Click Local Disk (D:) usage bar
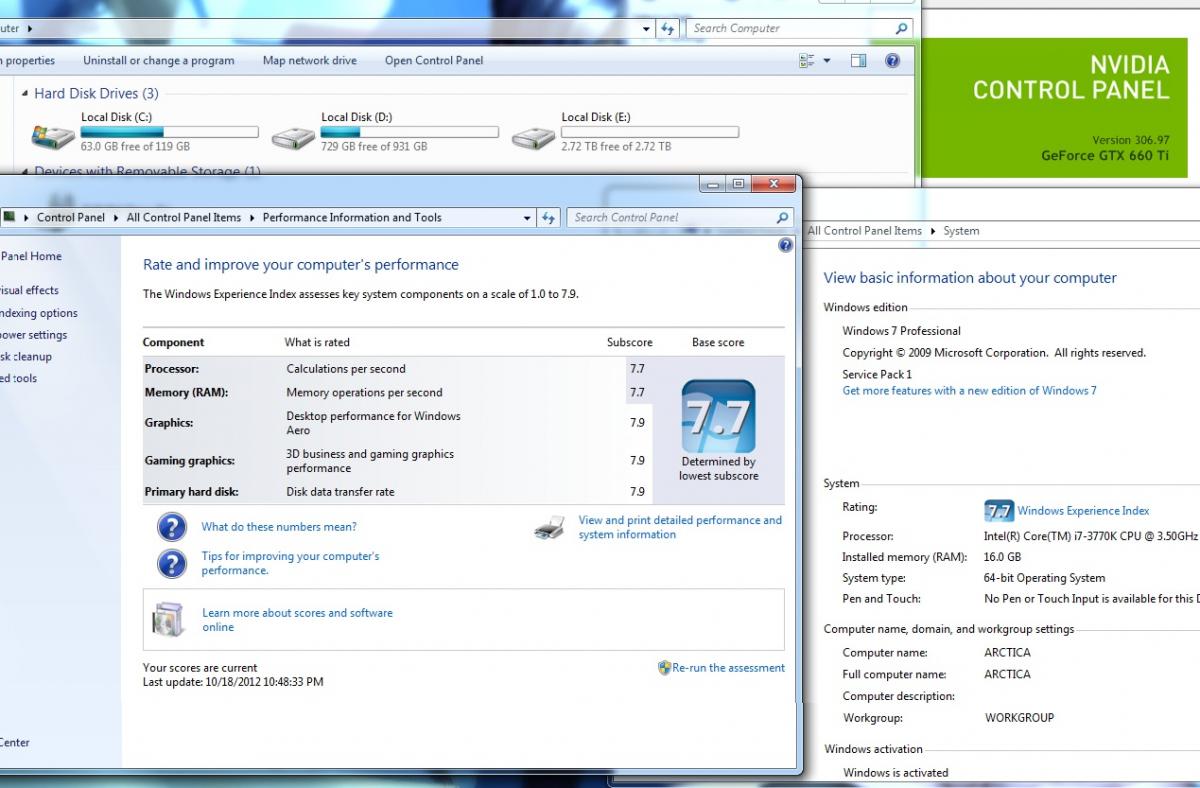1200x788 pixels. pyautogui.click(x=409, y=132)
